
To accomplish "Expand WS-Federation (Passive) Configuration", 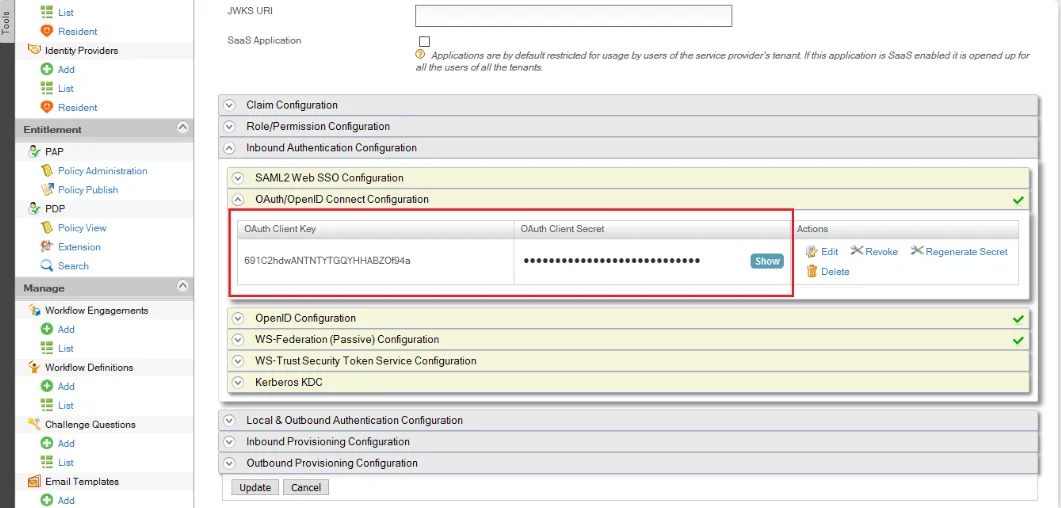I will point(629,340).
